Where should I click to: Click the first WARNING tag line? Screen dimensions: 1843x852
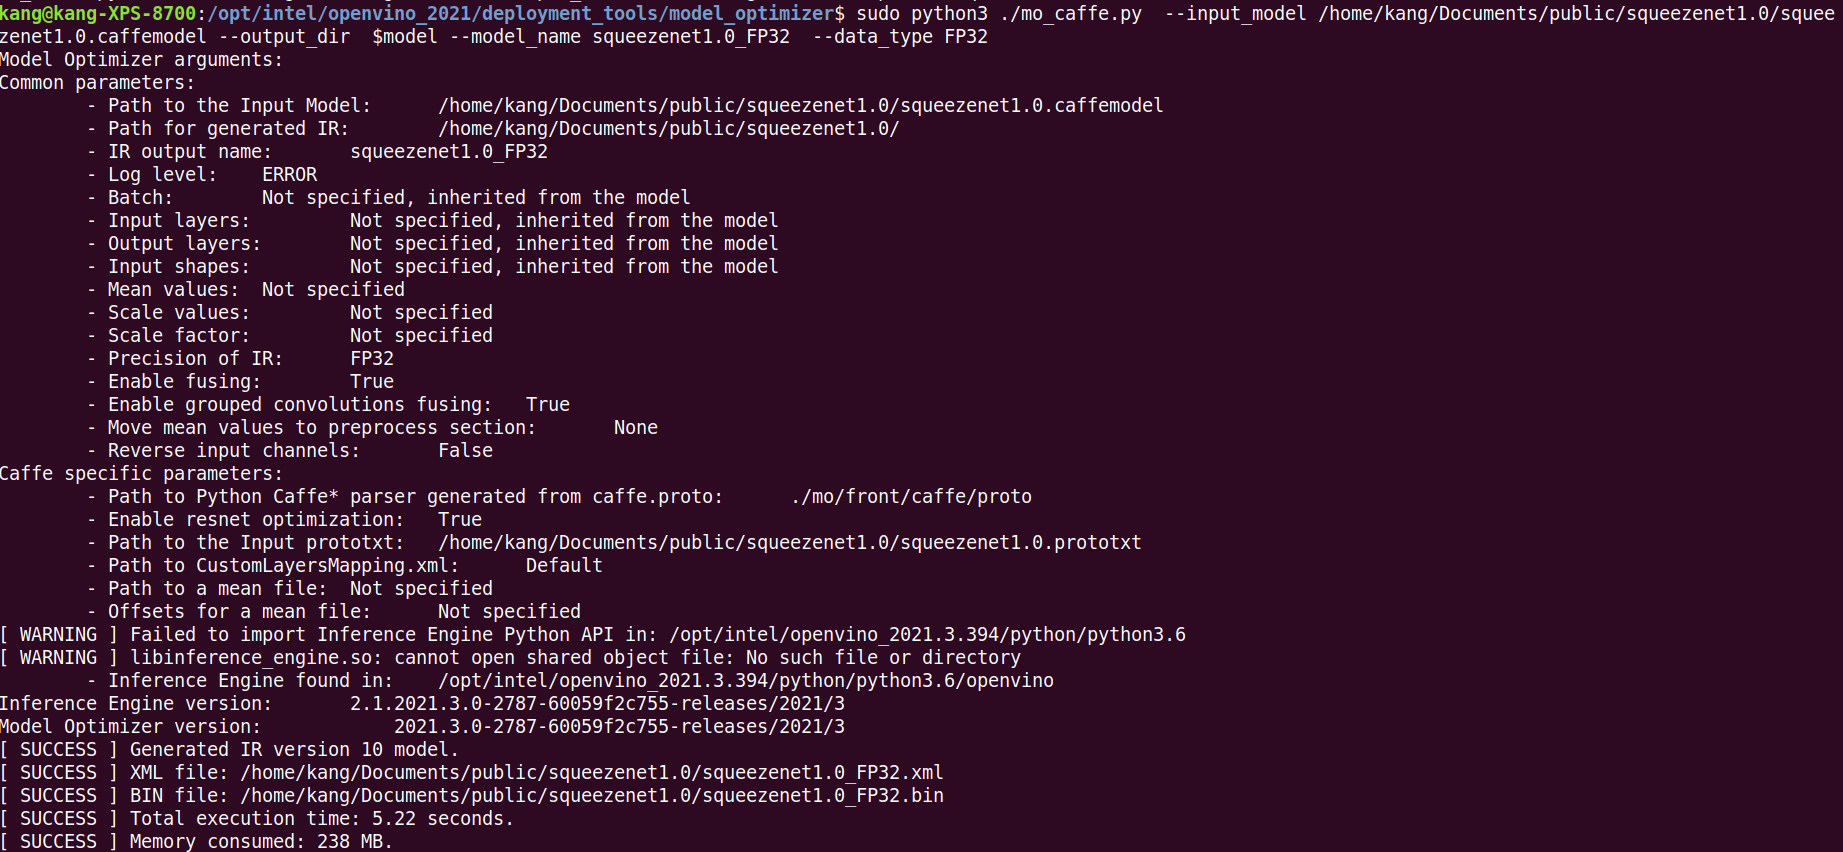coord(593,634)
